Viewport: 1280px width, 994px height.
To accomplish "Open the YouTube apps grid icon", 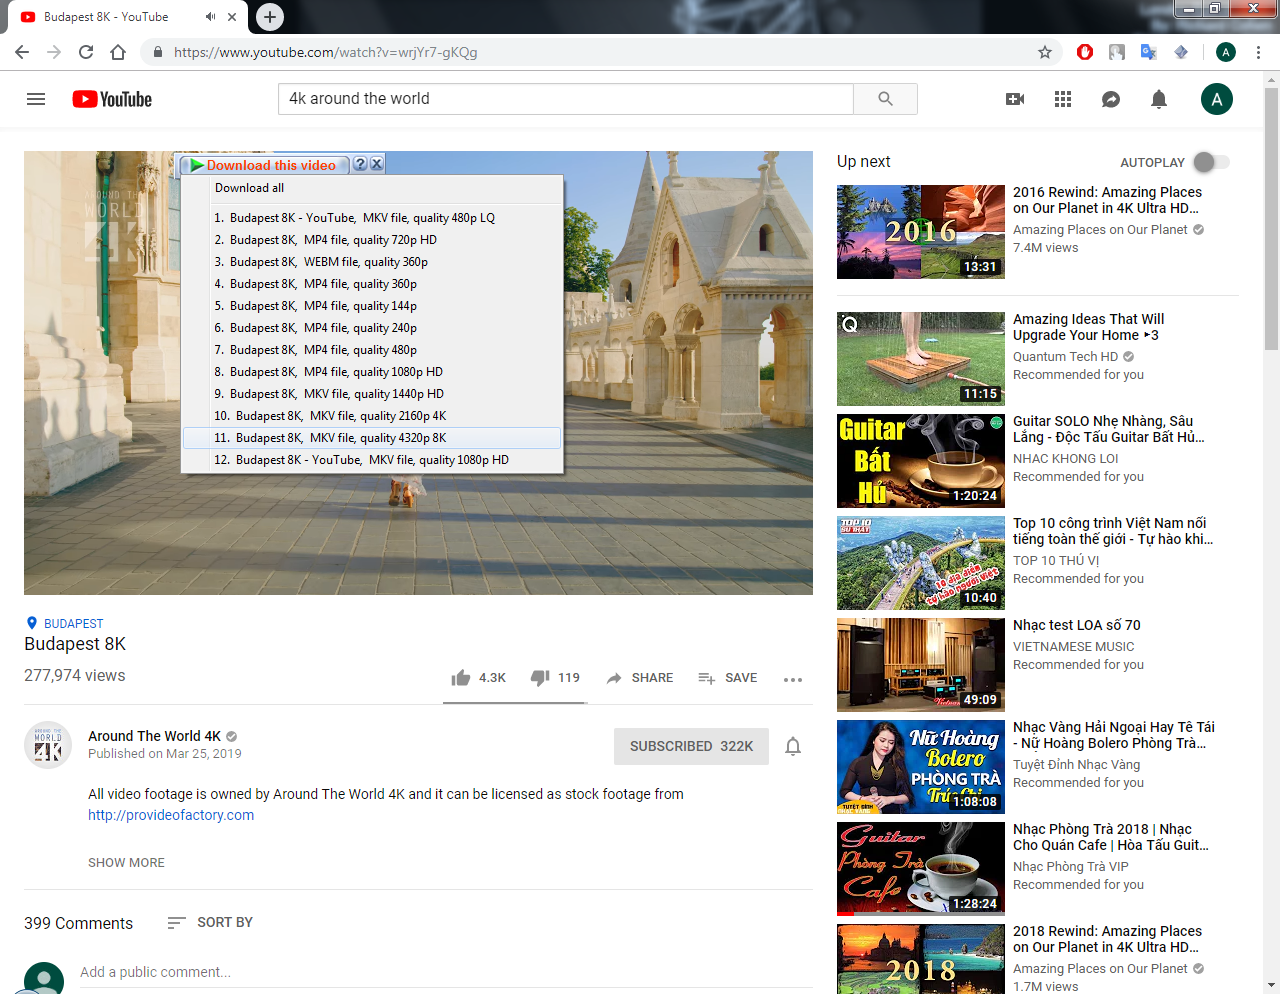I will pyautogui.click(x=1063, y=99).
